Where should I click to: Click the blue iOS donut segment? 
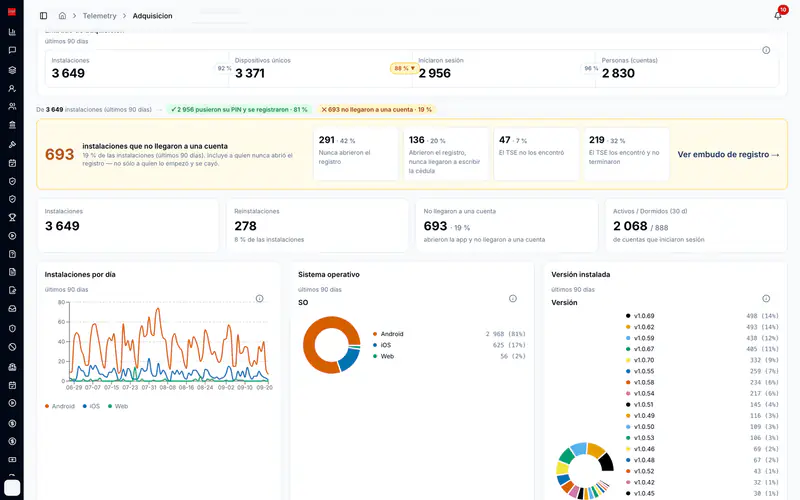349,360
